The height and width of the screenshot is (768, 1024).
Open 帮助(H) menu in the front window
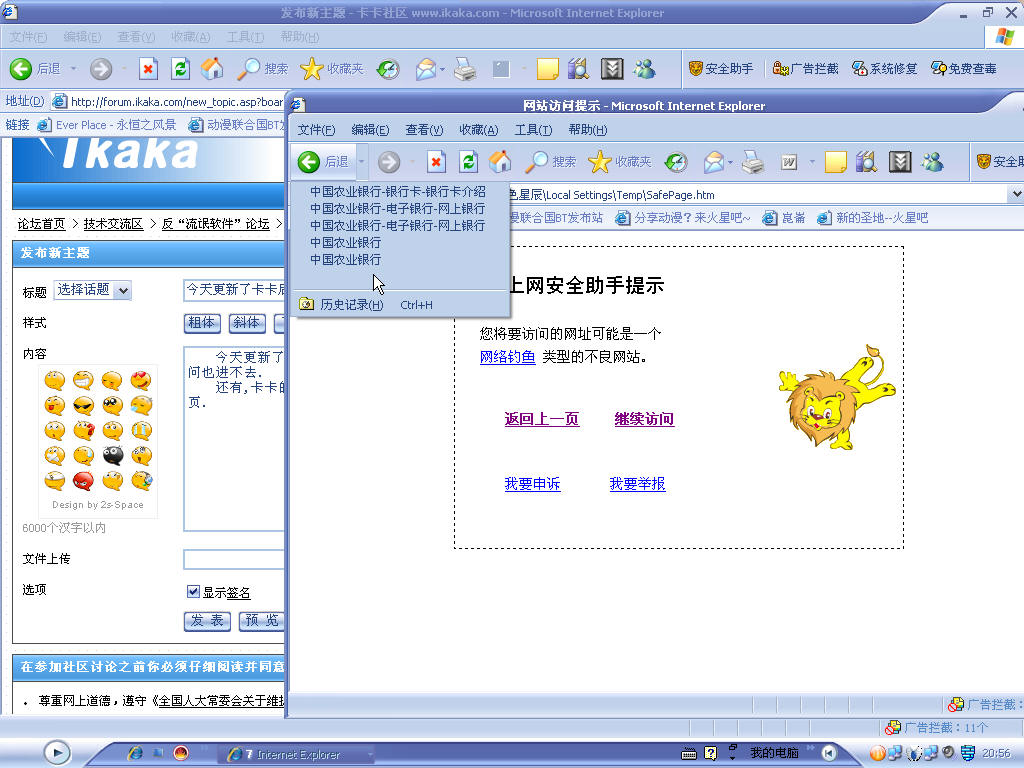pyautogui.click(x=588, y=130)
